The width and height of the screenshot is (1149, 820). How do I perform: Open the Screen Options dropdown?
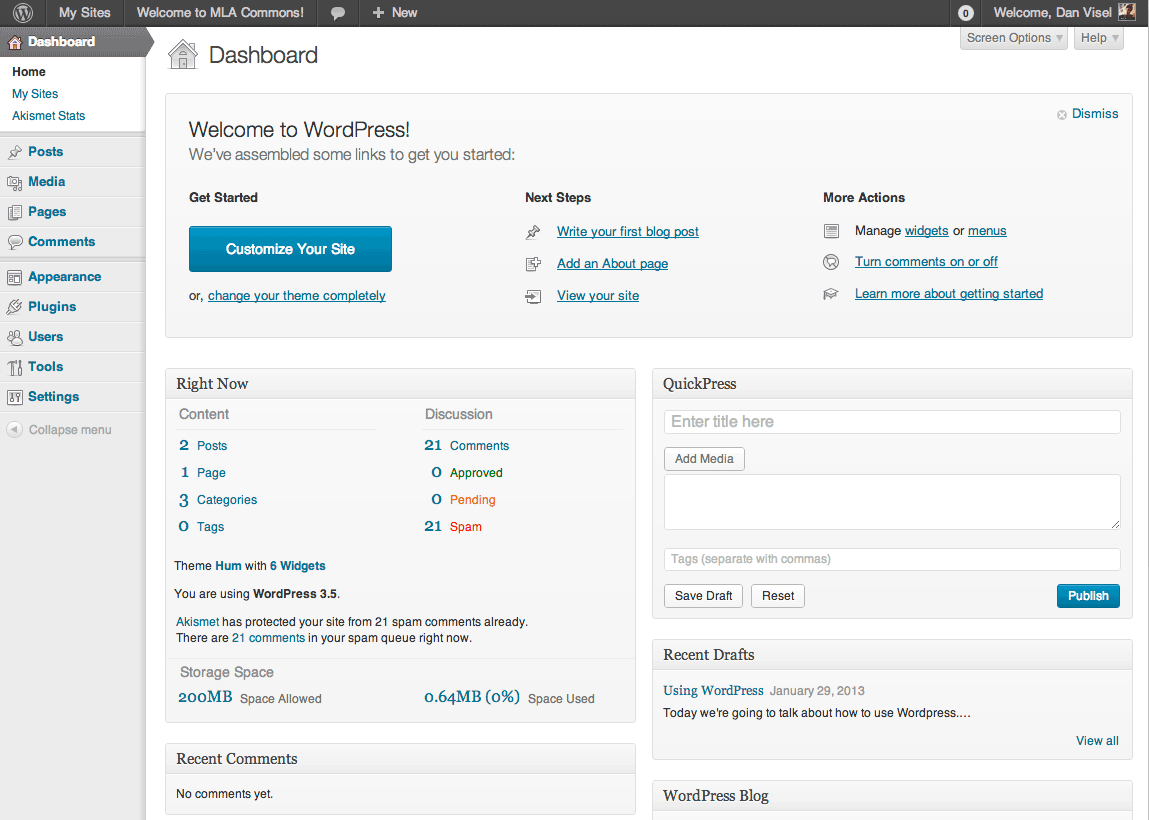pyautogui.click(x=1012, y=37)
